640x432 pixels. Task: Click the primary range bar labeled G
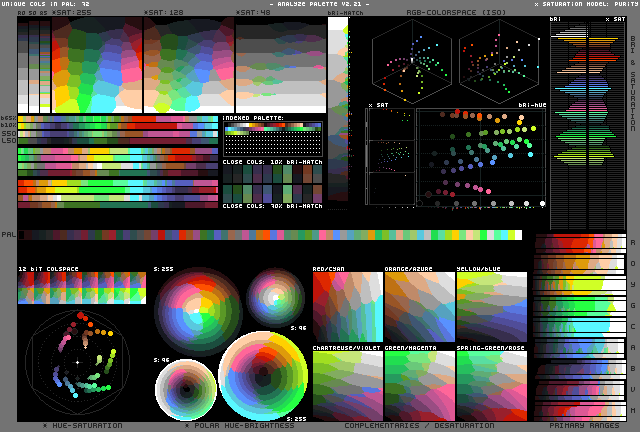580,306
